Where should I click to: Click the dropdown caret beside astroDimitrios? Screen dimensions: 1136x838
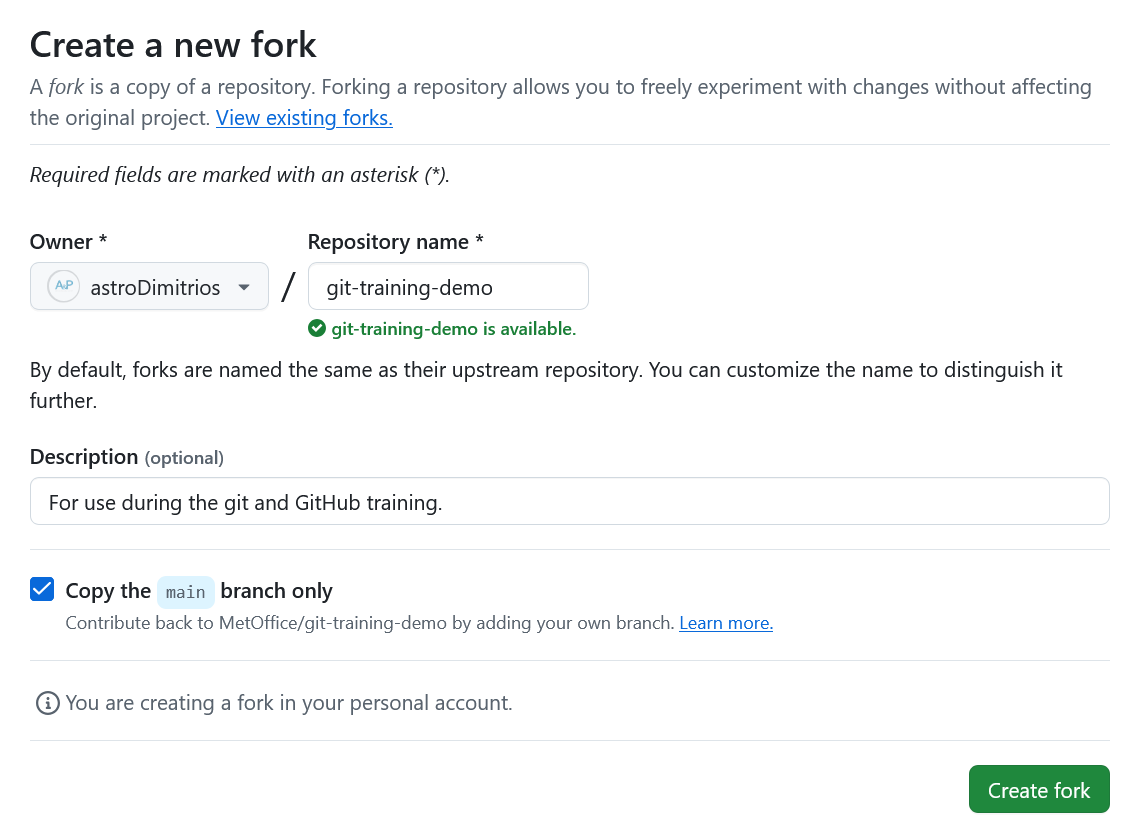pyautogui.click(x=244, y=287)
